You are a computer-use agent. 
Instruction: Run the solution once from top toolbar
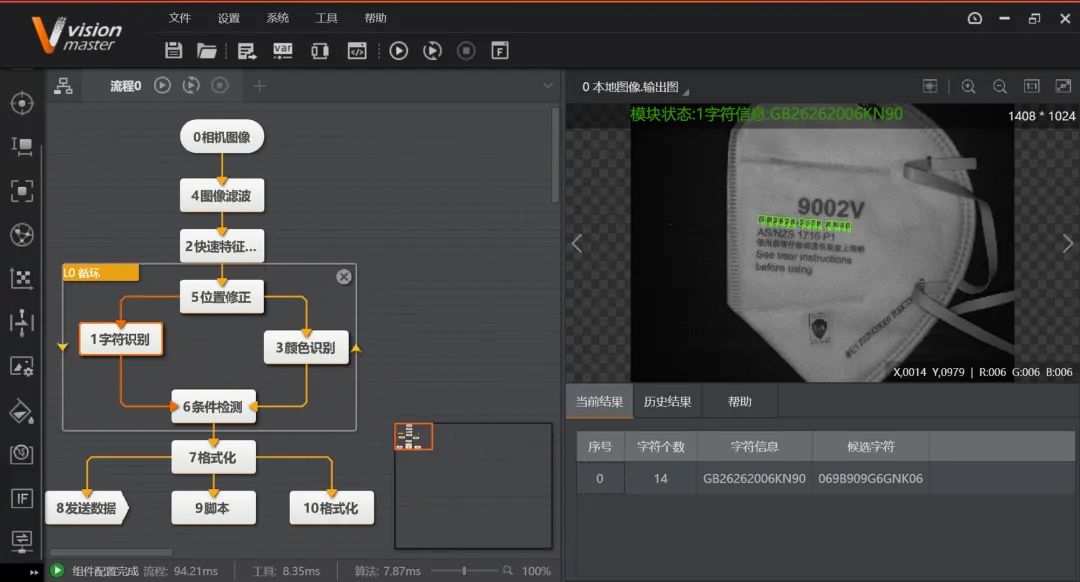[x=399, y=51]
